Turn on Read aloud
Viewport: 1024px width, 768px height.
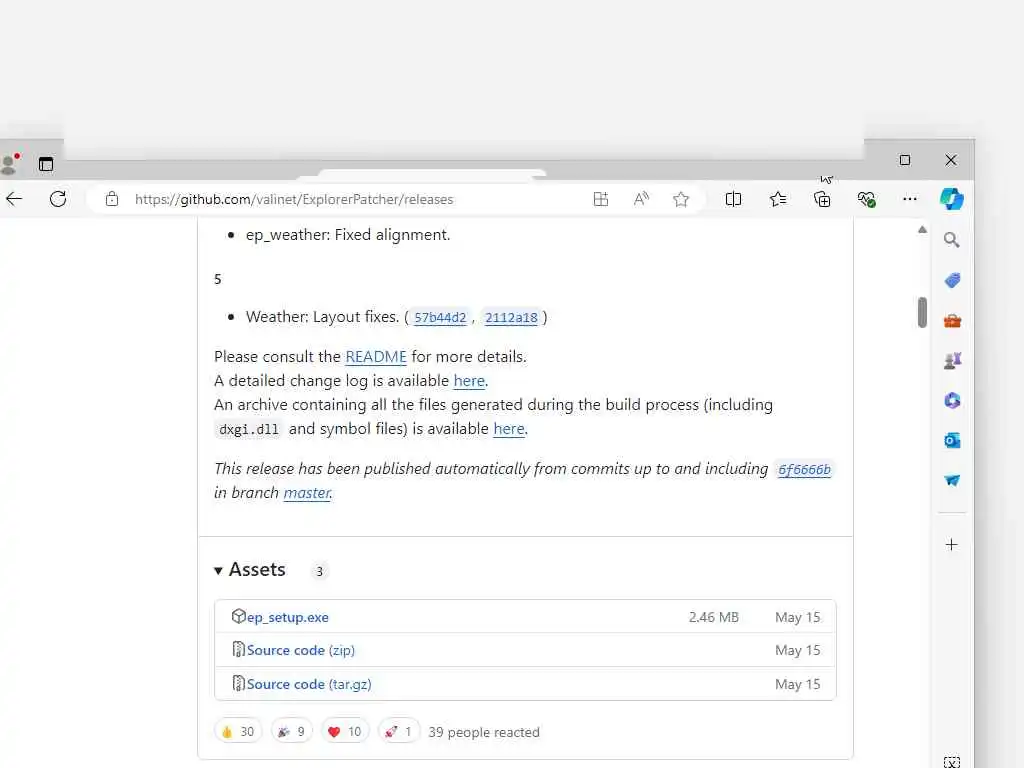(x=641, y=199)
